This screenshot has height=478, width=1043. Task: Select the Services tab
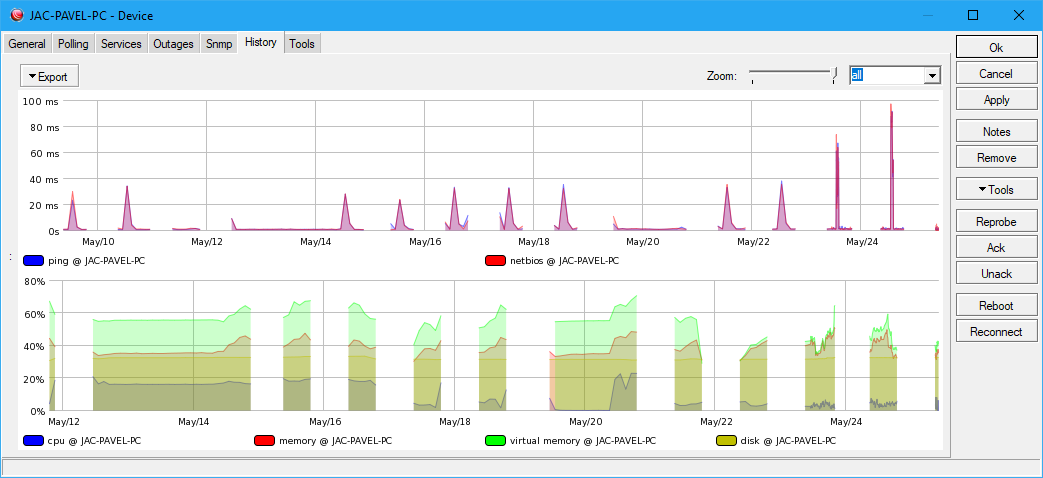[x=121, y=44]
